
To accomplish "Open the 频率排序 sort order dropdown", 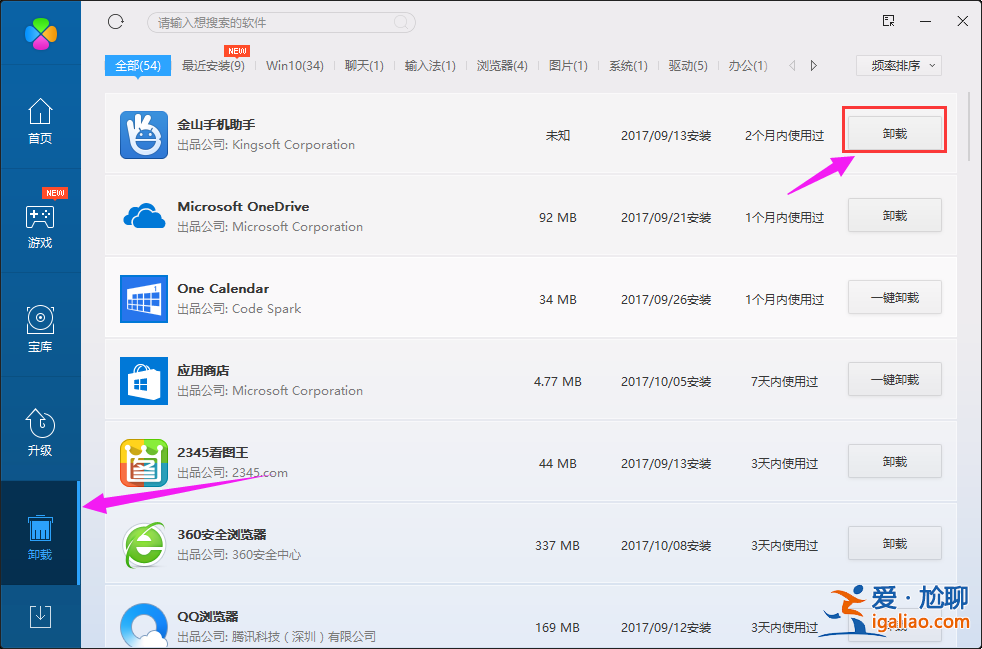I will click(x=898, y=64).
